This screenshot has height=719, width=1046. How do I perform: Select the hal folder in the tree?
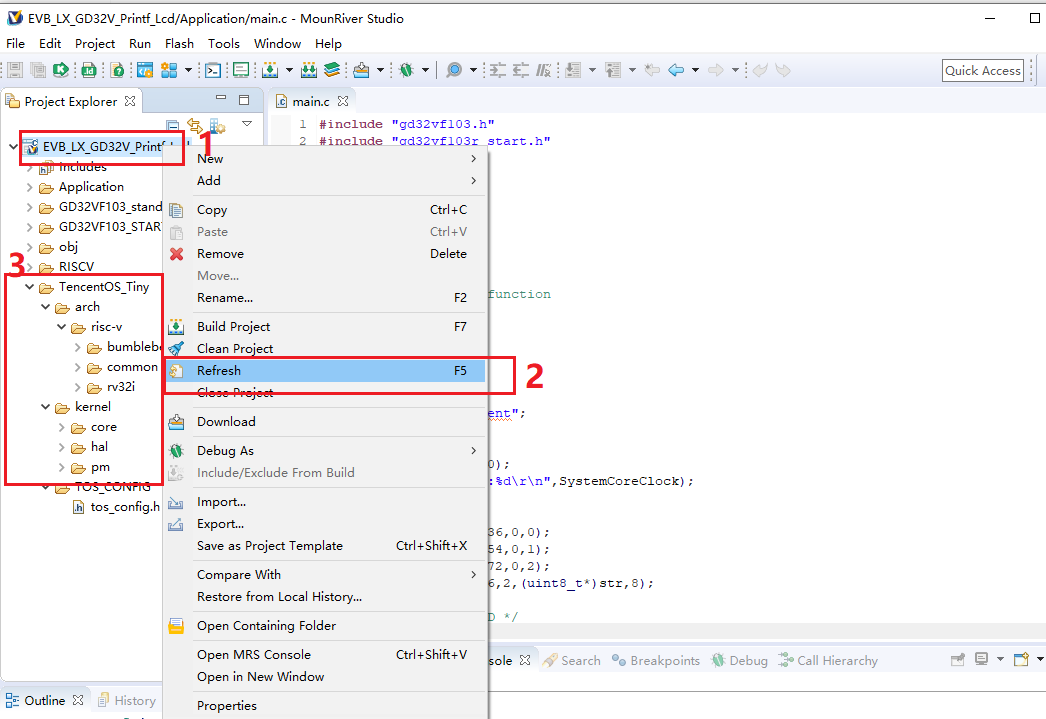[x=91, y=447]
